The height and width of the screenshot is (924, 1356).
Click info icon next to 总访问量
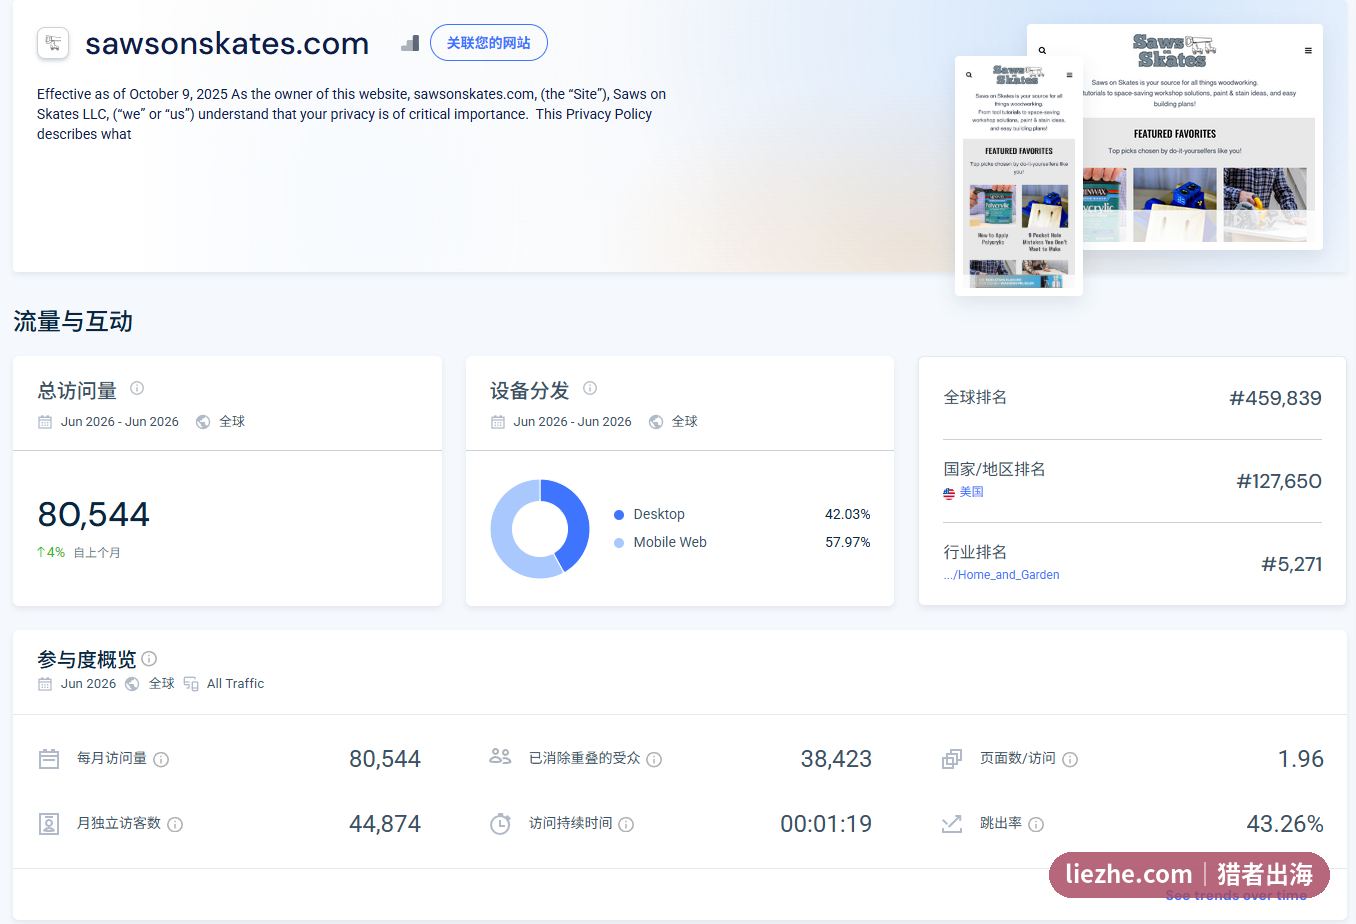[x=137, y=388]
